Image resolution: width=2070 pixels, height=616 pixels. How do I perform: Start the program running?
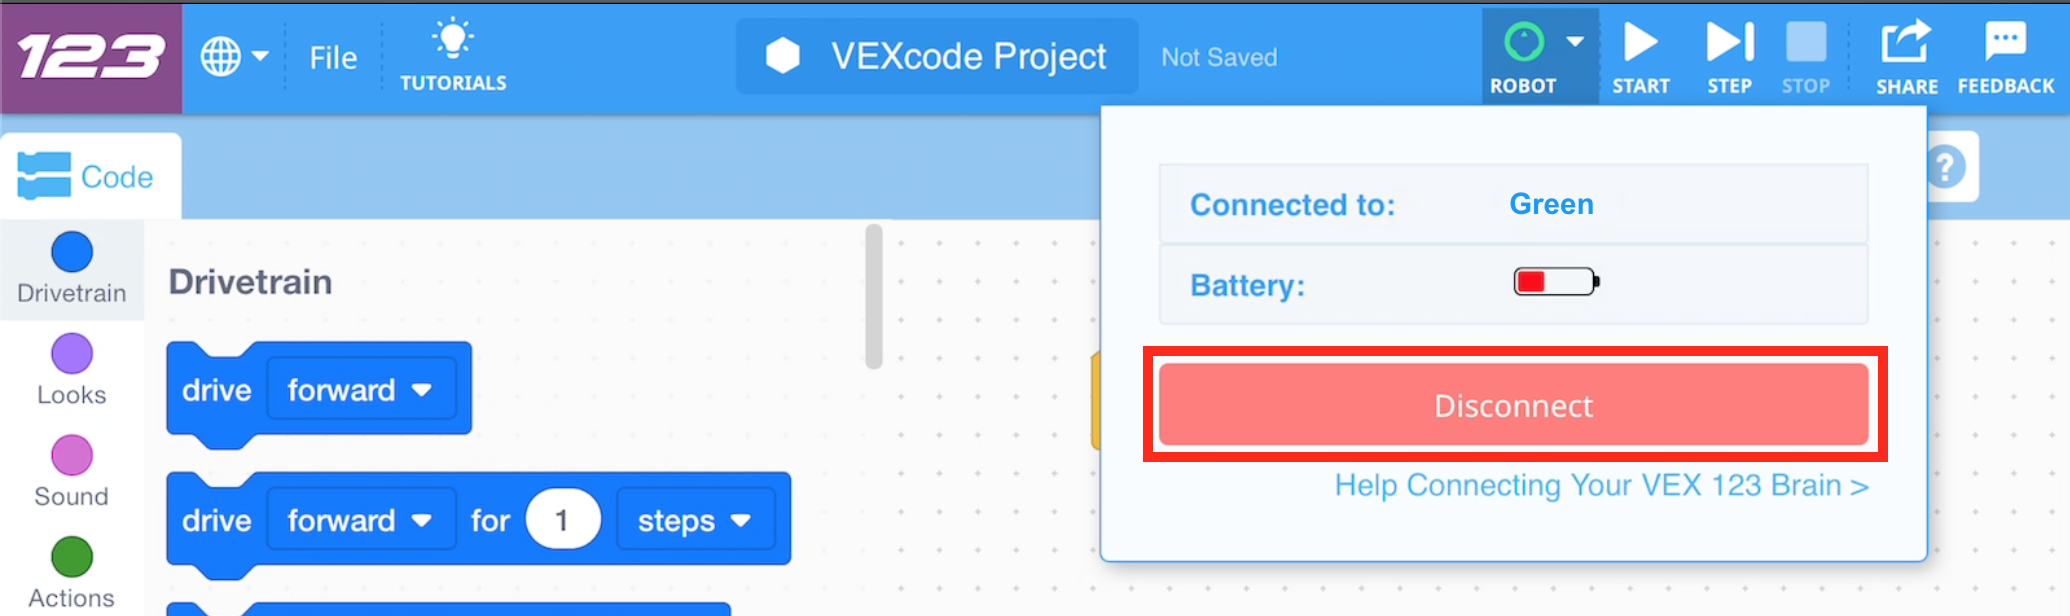[1640, 45]
